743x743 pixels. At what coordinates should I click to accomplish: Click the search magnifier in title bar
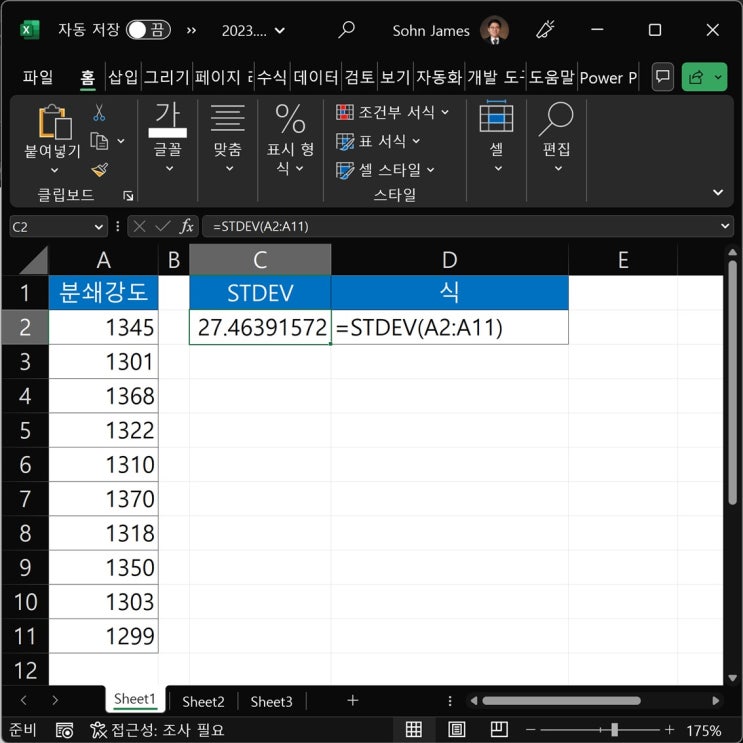coord(346,30)
